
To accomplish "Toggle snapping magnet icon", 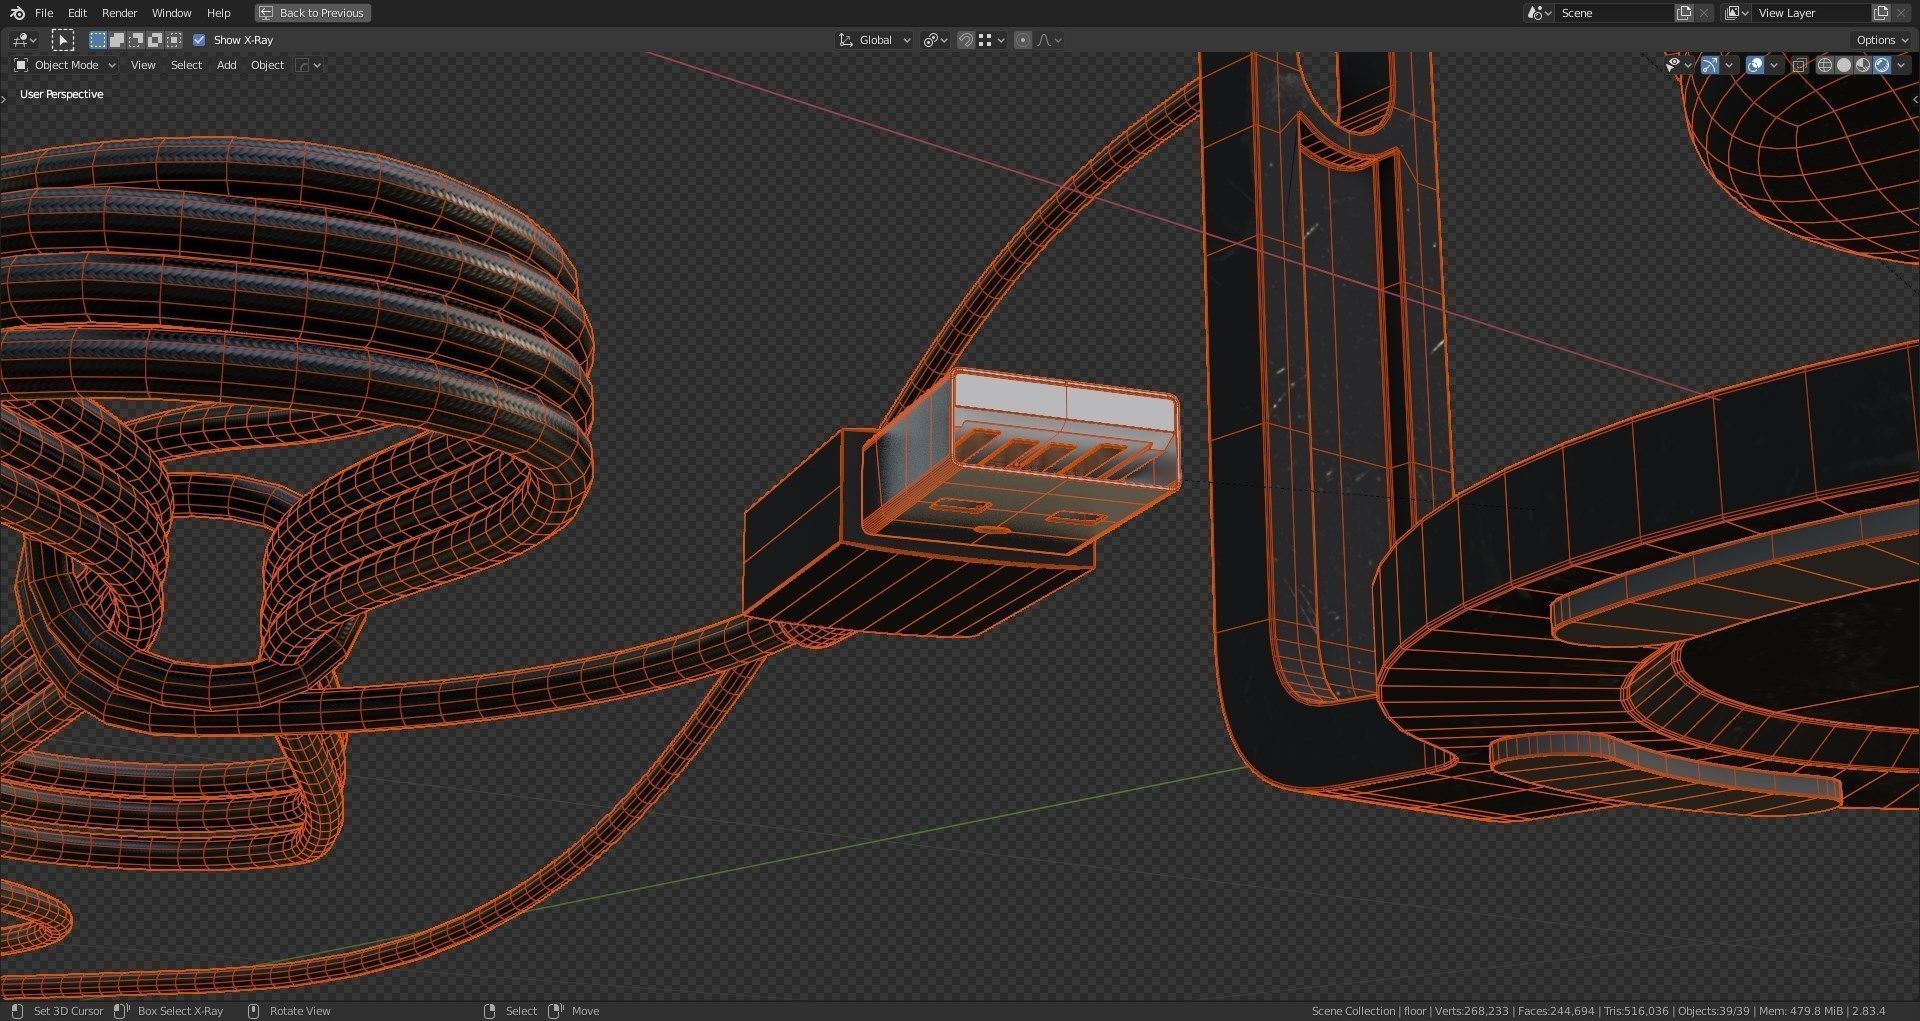I will point(965,40).
